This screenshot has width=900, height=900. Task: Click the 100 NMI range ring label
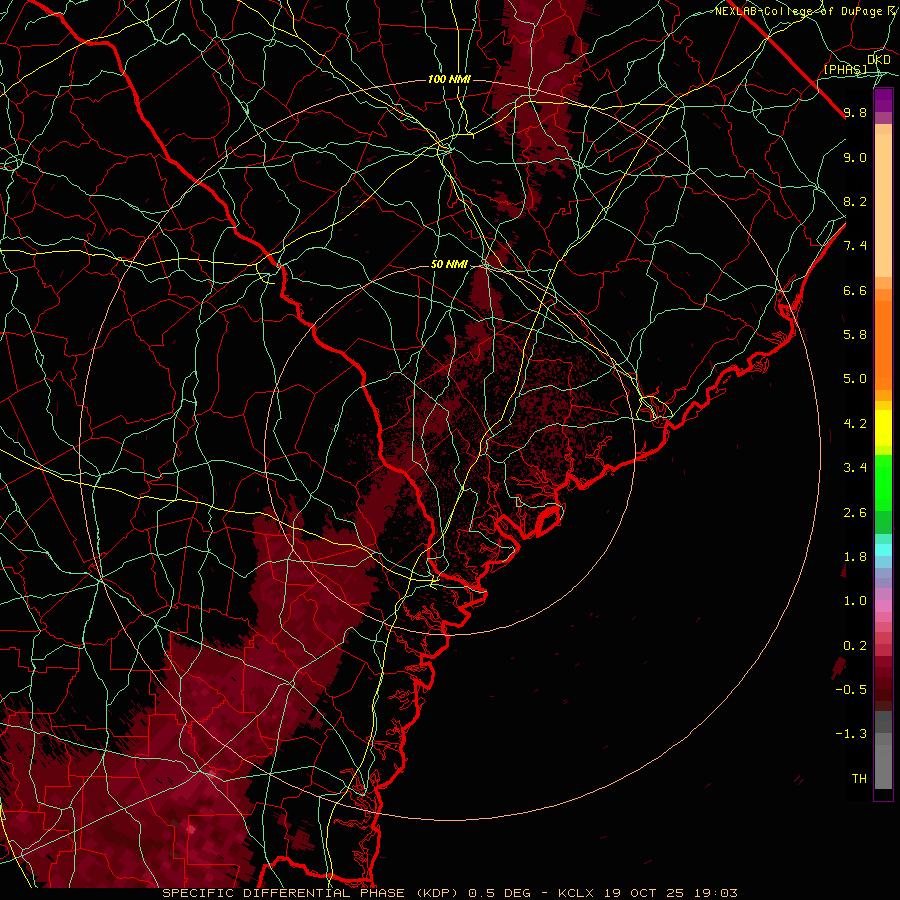tap(449, 79)
